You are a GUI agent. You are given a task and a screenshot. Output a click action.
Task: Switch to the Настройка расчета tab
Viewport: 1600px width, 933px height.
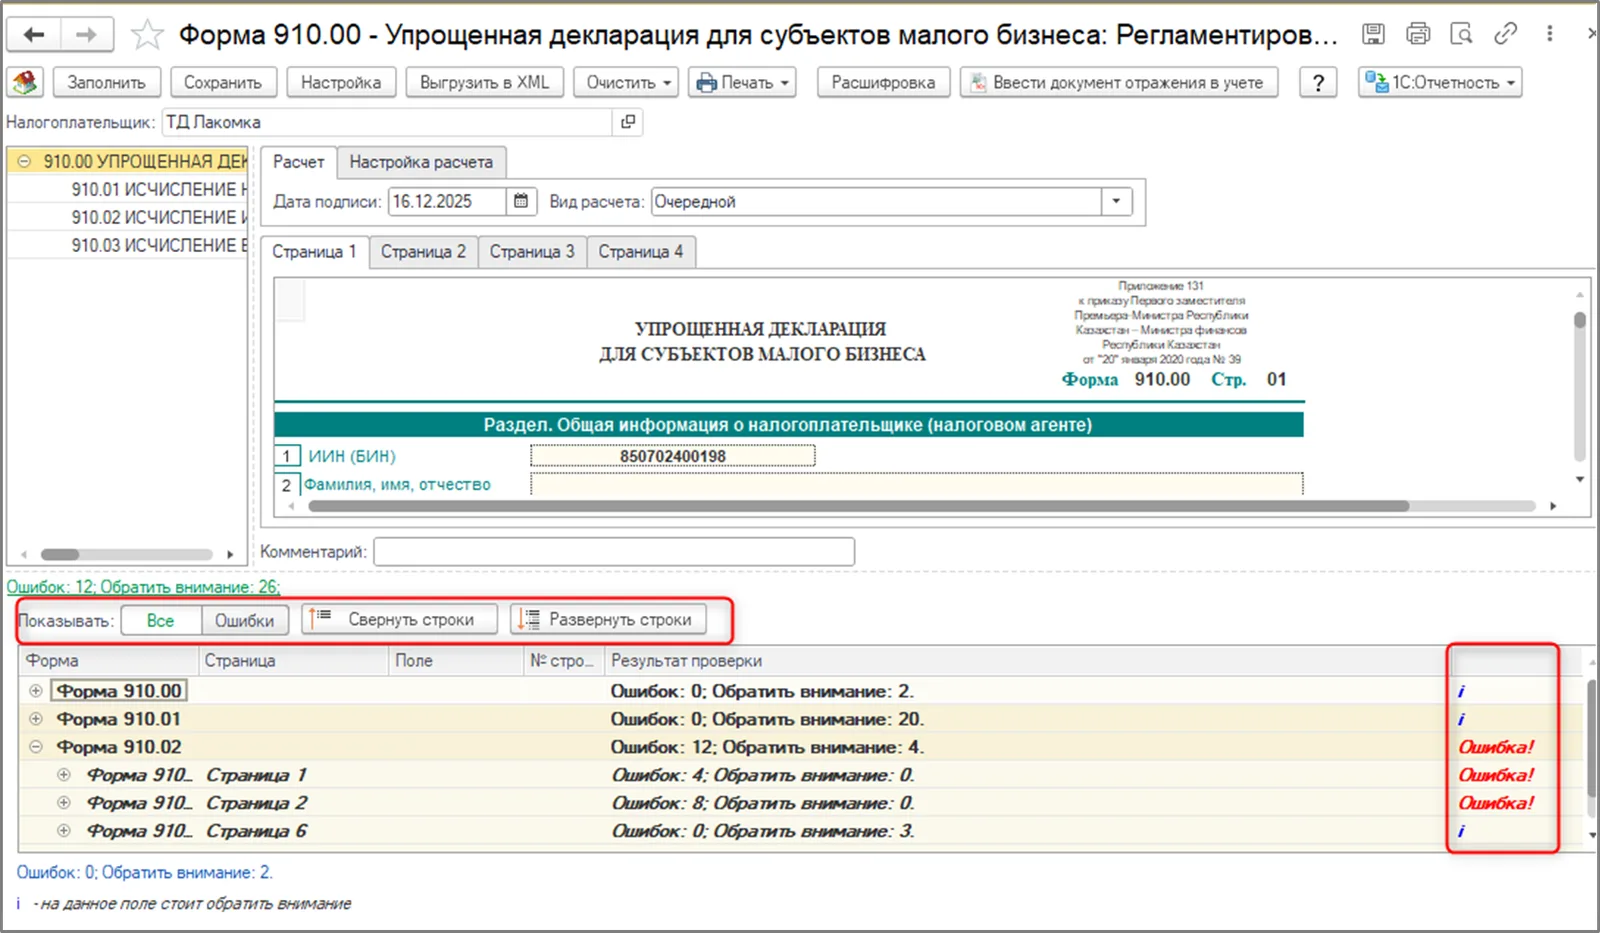pyautogui.click(x=421, y=162)
